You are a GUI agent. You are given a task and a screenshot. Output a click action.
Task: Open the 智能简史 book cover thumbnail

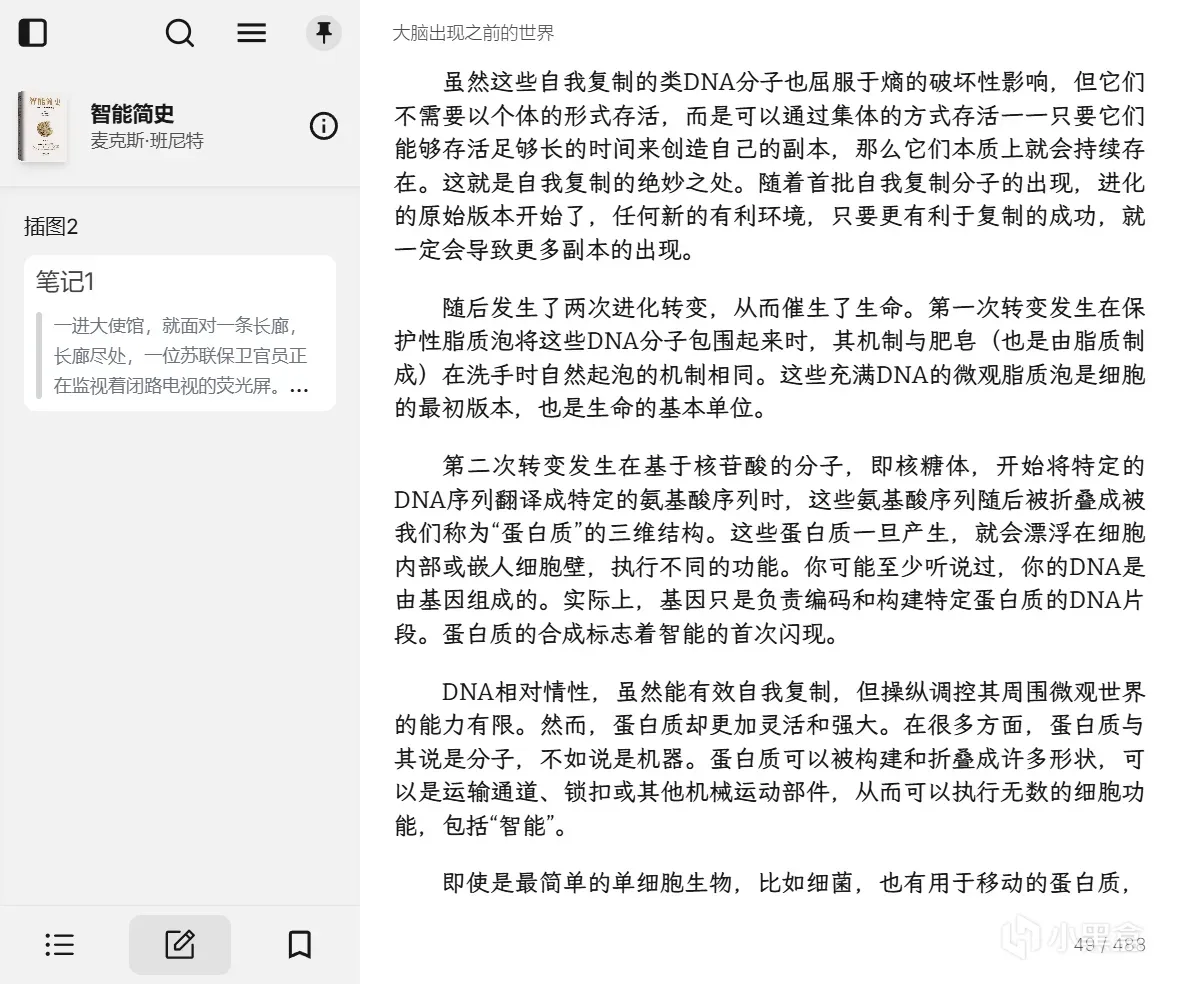[x=43, y=127]
